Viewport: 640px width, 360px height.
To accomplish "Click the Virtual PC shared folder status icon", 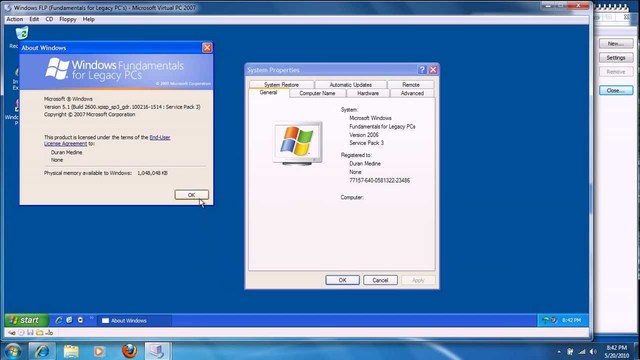I will tap(40, 333).
